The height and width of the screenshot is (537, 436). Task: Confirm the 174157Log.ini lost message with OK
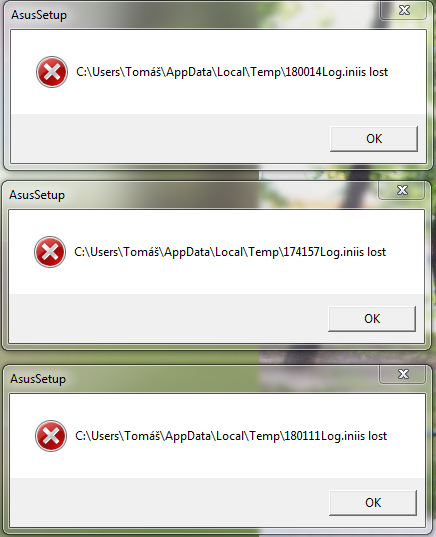coord(372,319)
